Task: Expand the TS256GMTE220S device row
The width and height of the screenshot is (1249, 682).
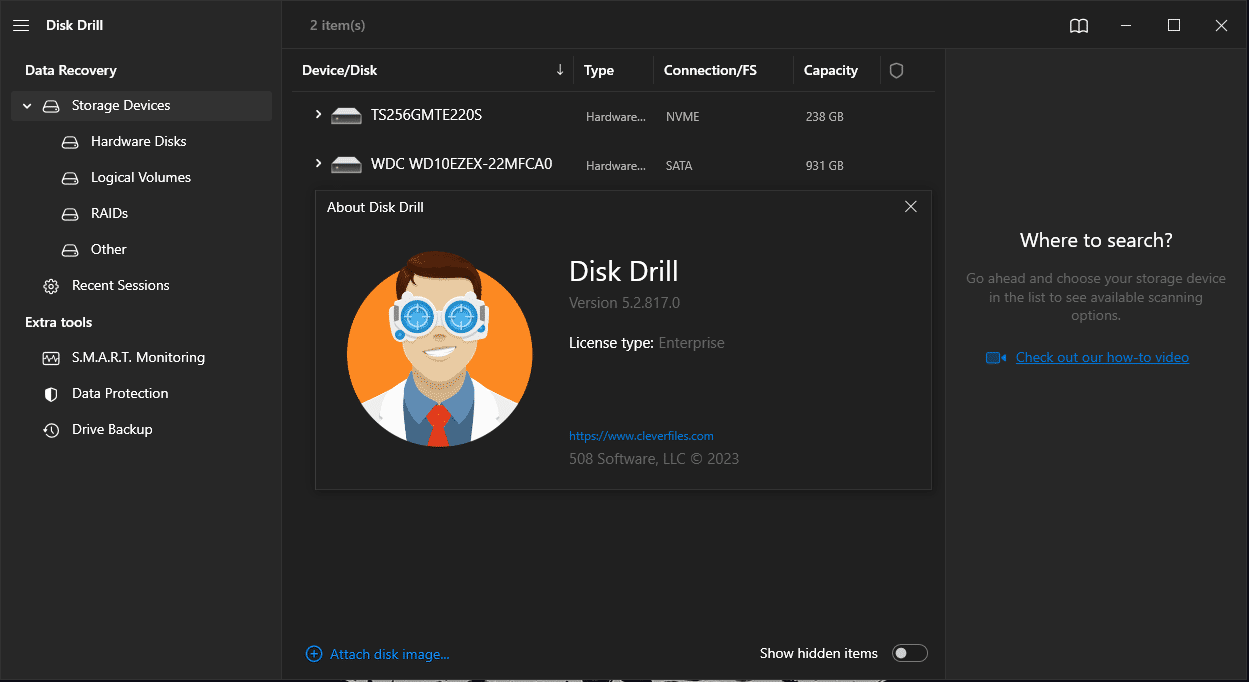Action: pos(318,115)
